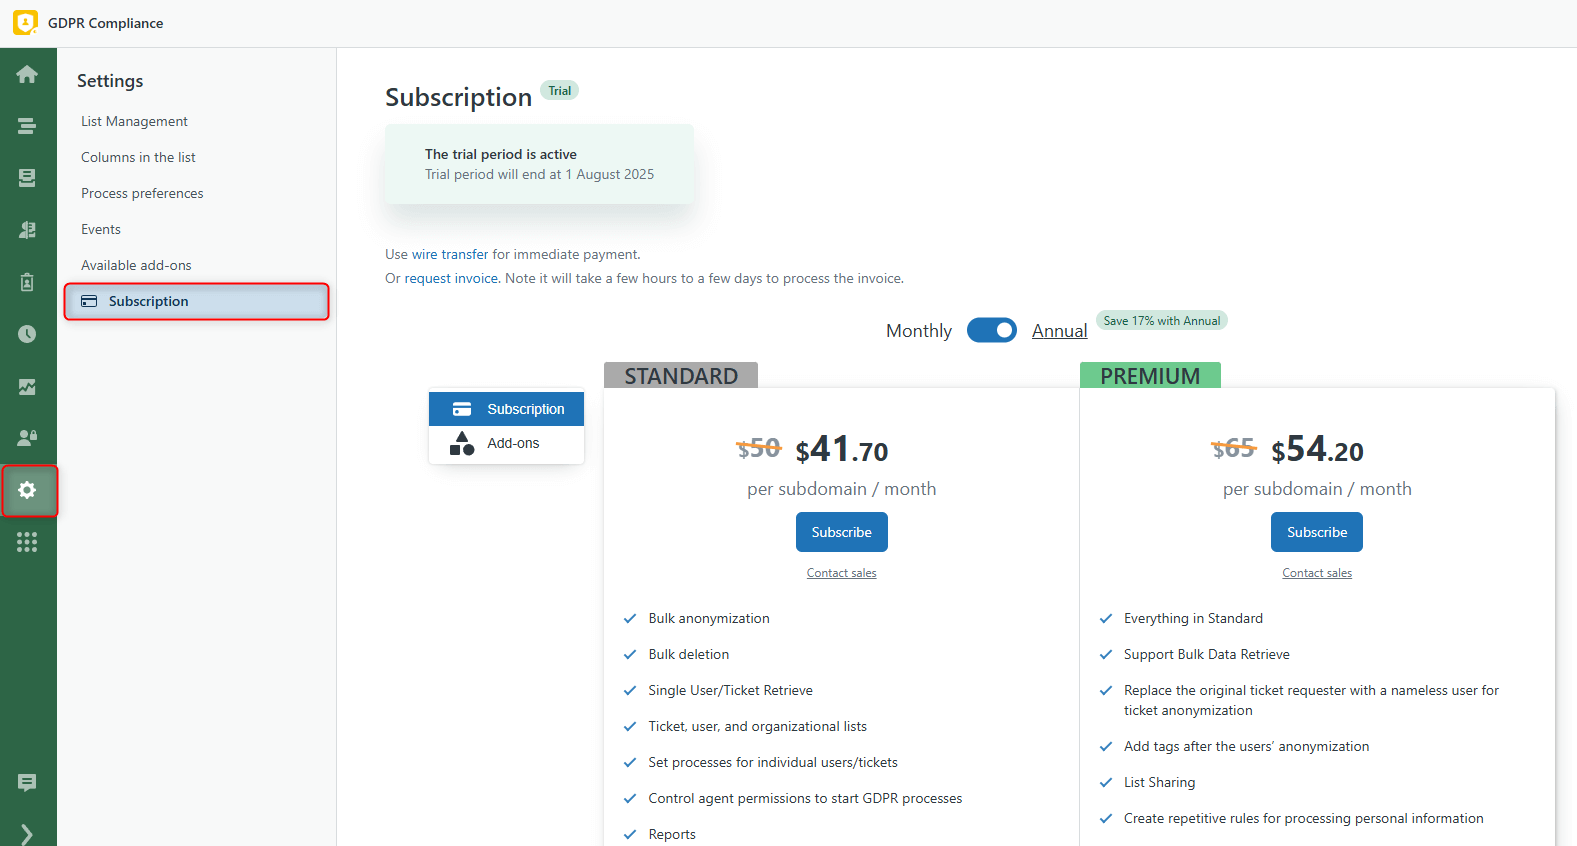Expand the sidebar with chevron arrow
The width and height of the screenshot is (1577, 846).
click(27, 834)
